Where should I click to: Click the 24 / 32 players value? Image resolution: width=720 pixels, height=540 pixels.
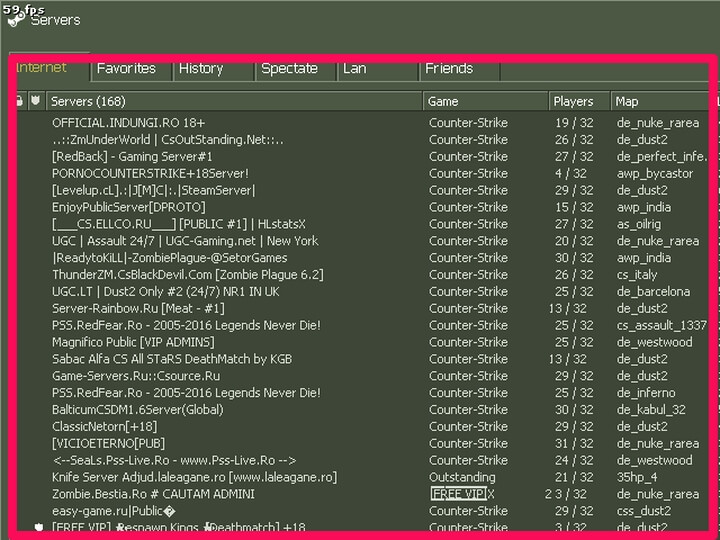(x=574, y=461)
